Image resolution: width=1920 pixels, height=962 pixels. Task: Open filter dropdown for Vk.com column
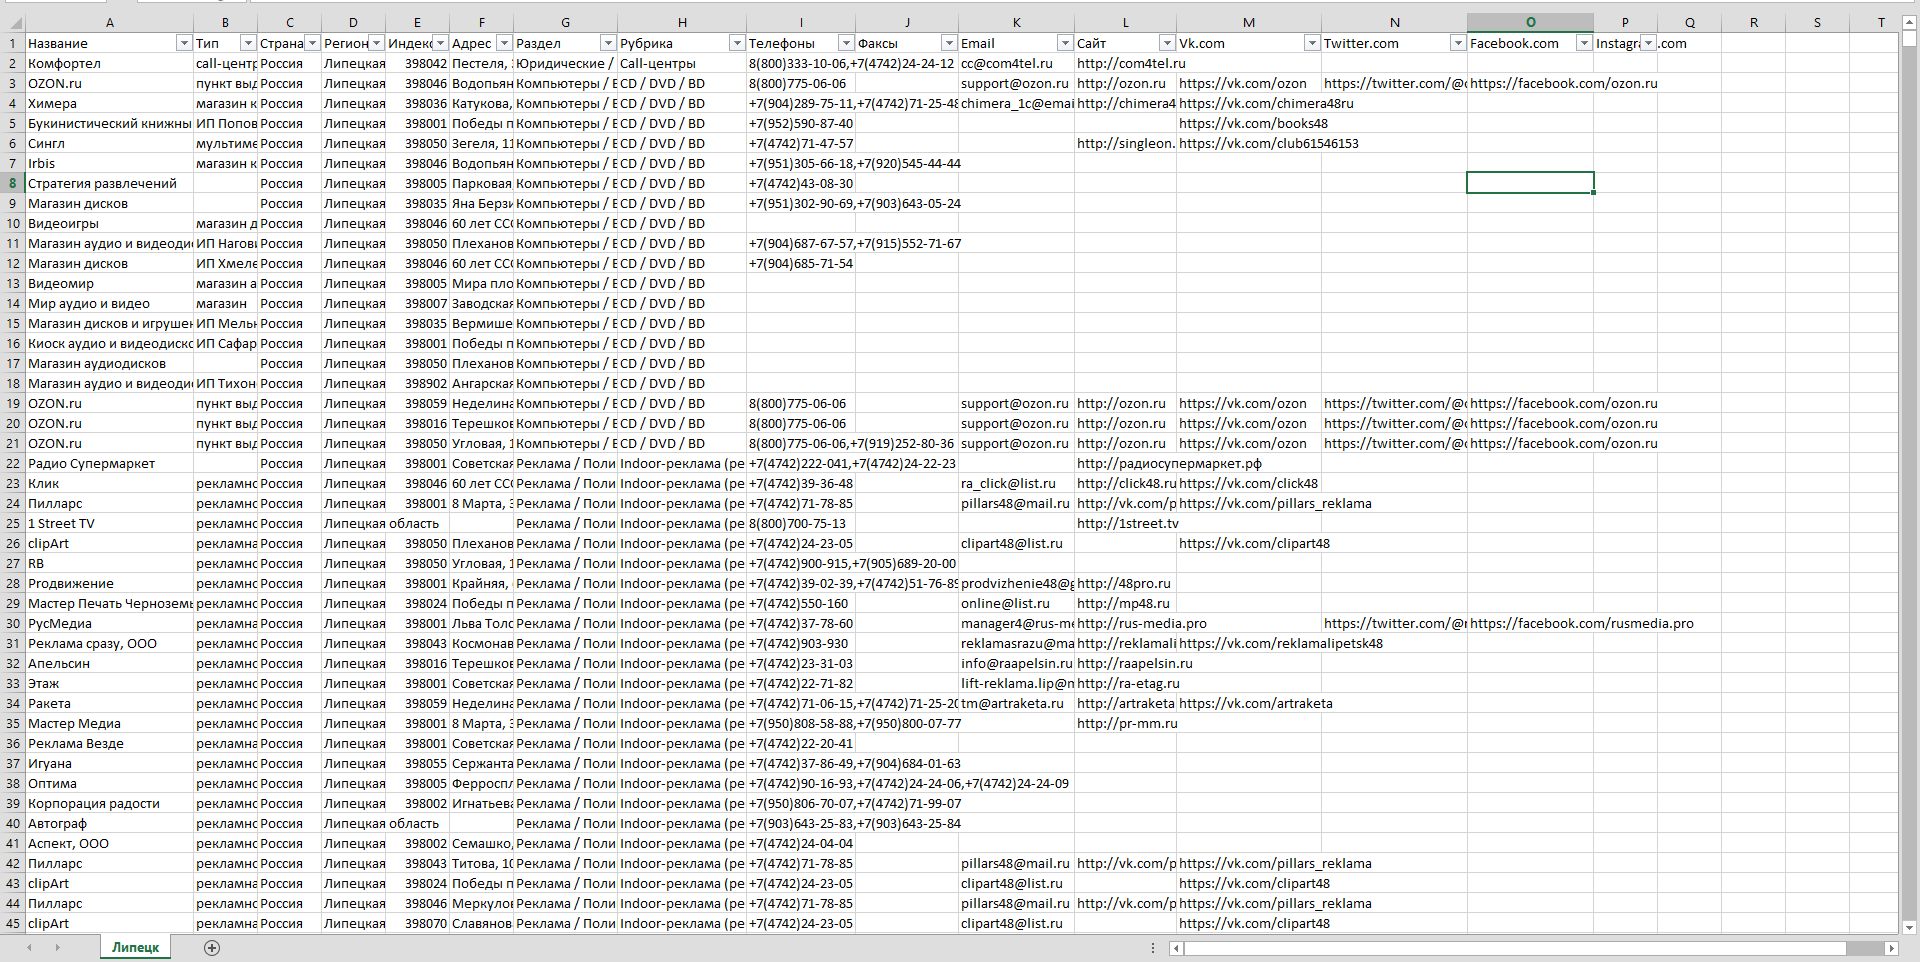(x=1312, y=43)
